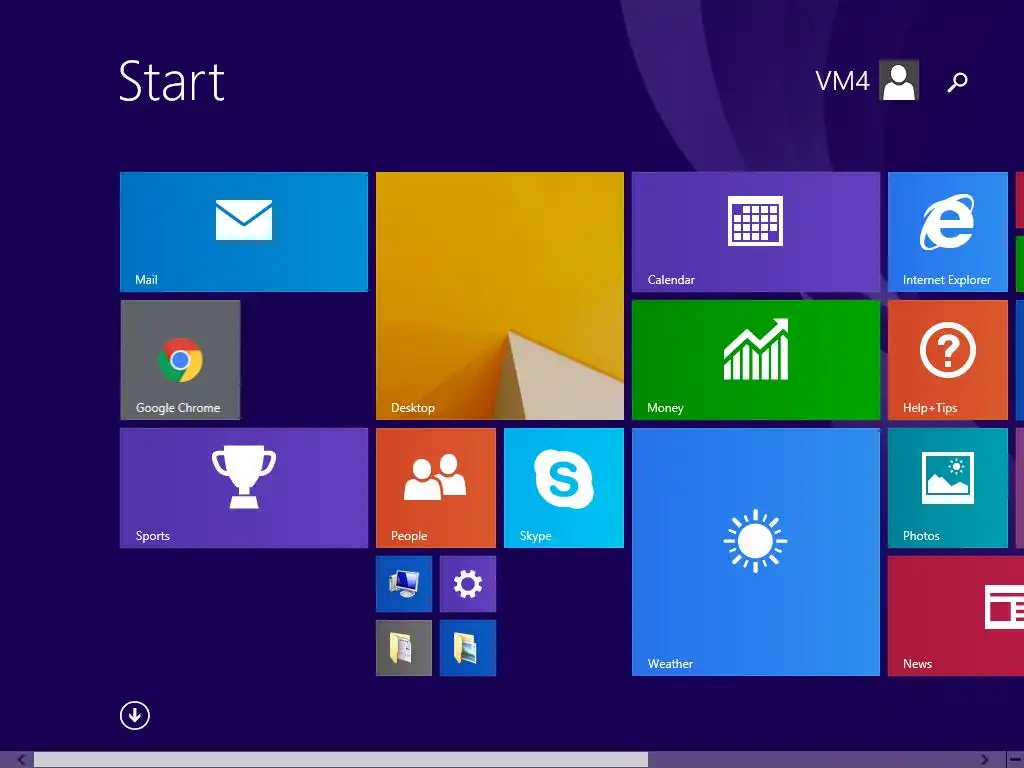
Task: Click the scrollbar left arrow
Action: click(x=21, y=760)
